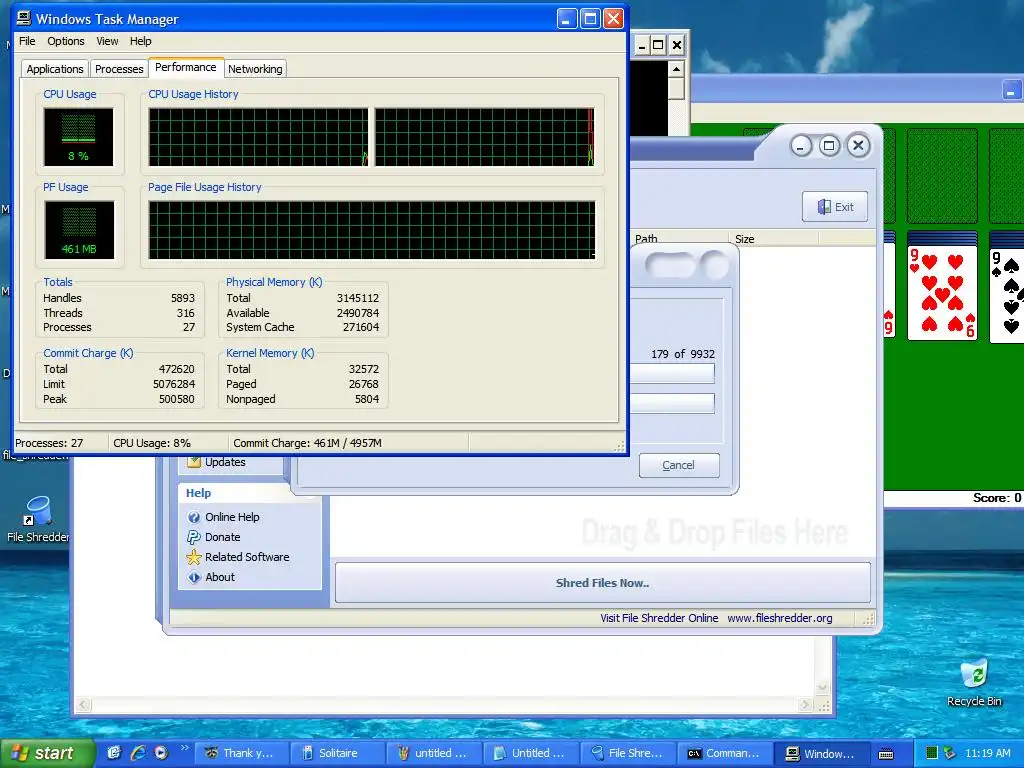Open the File menu in Task Manager

pyautogui.click(x=27, y=41)
